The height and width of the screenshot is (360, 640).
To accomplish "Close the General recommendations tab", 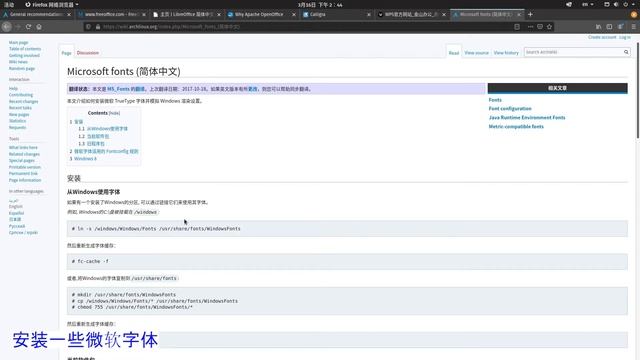I will click(69, 14).
